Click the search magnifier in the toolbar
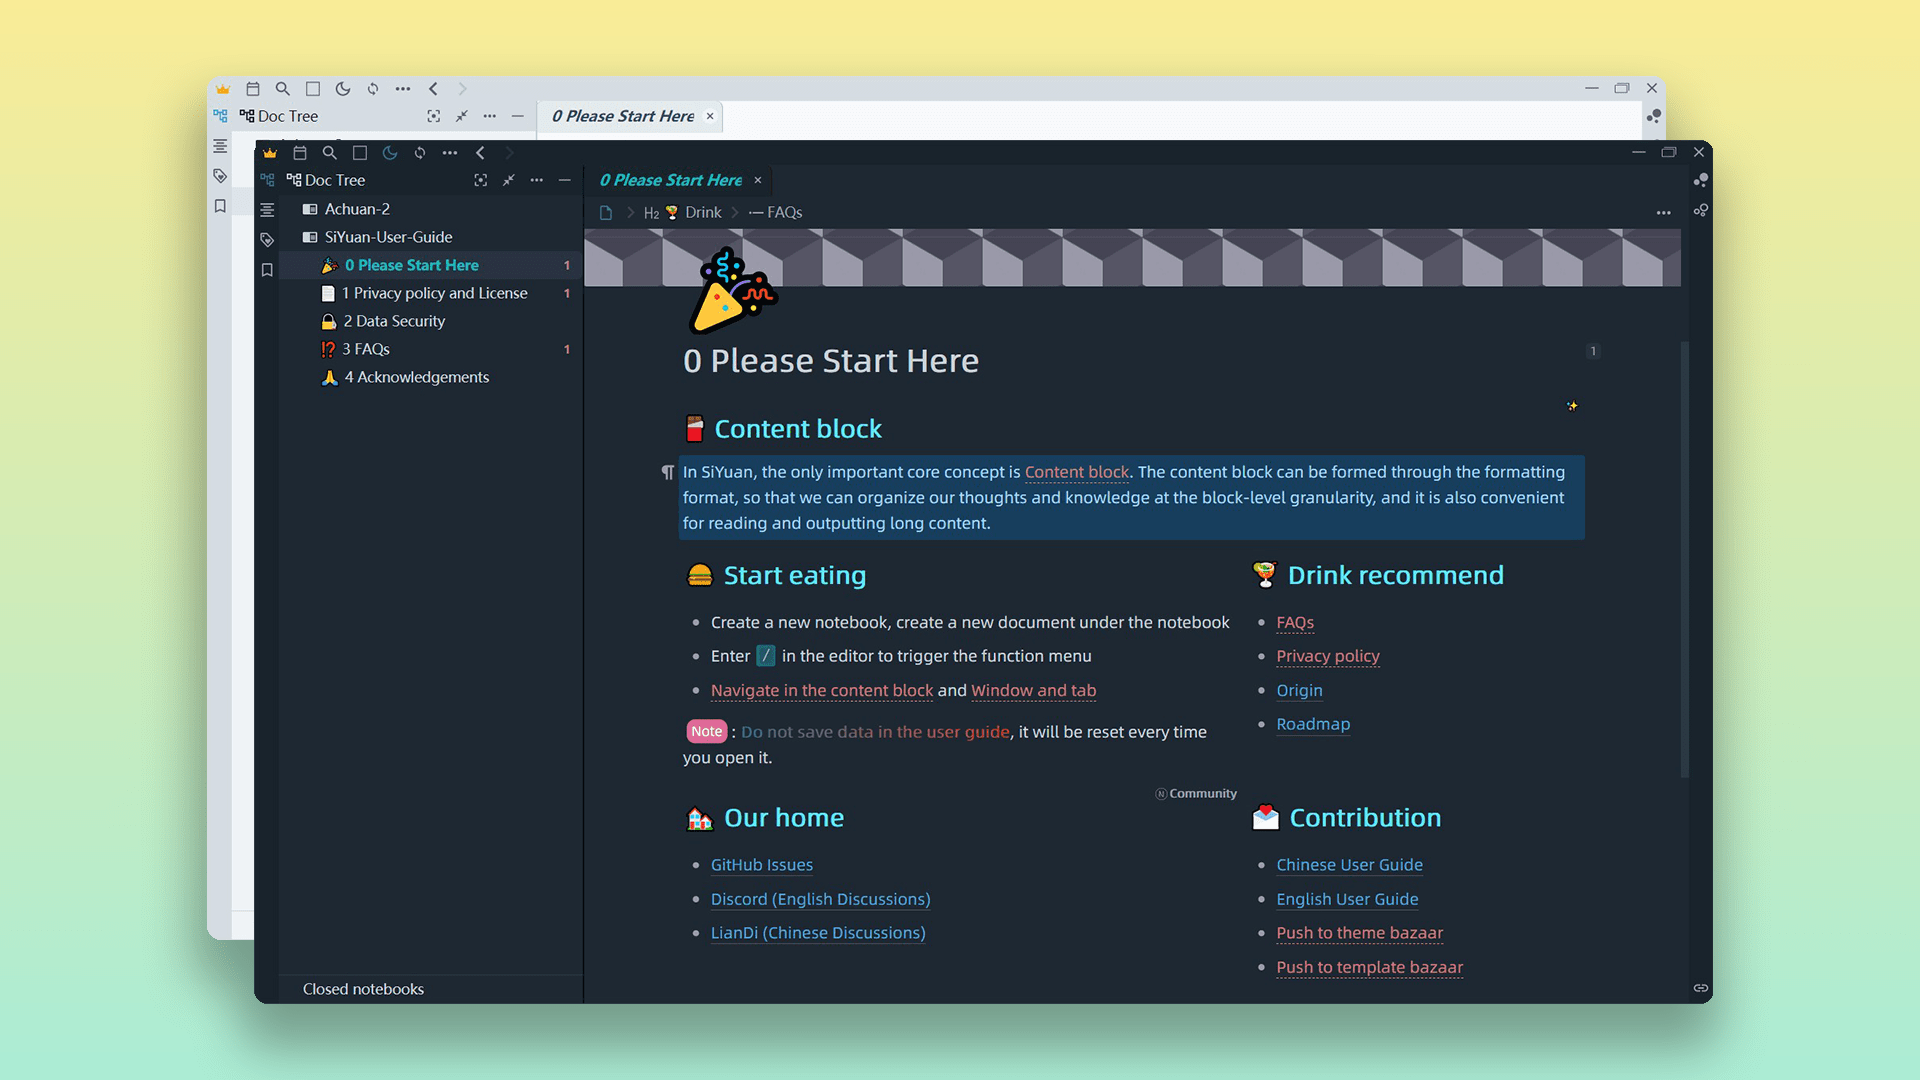 330,153
